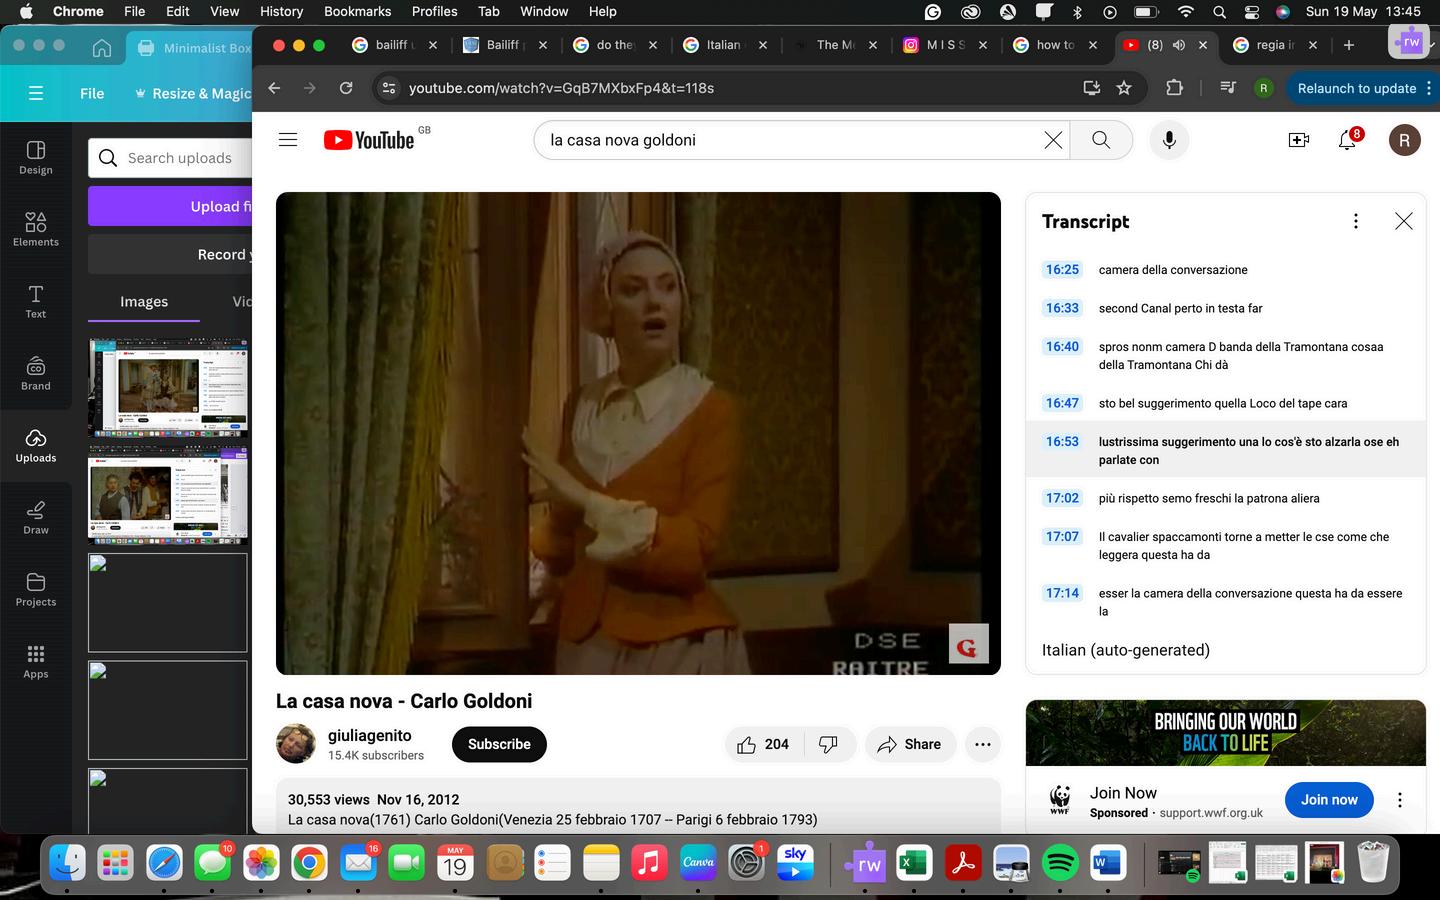Viewport: 1440px width, 900px height.
Task: Click transcript line 'camera della conversazione'
Action: point(1173,270)
